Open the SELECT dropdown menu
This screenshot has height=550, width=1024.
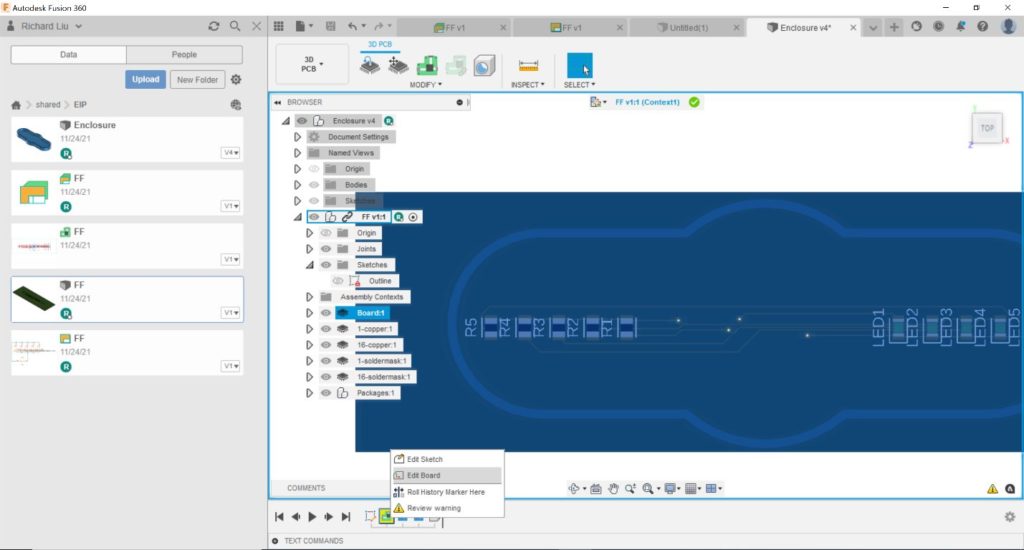coord(579,85)
